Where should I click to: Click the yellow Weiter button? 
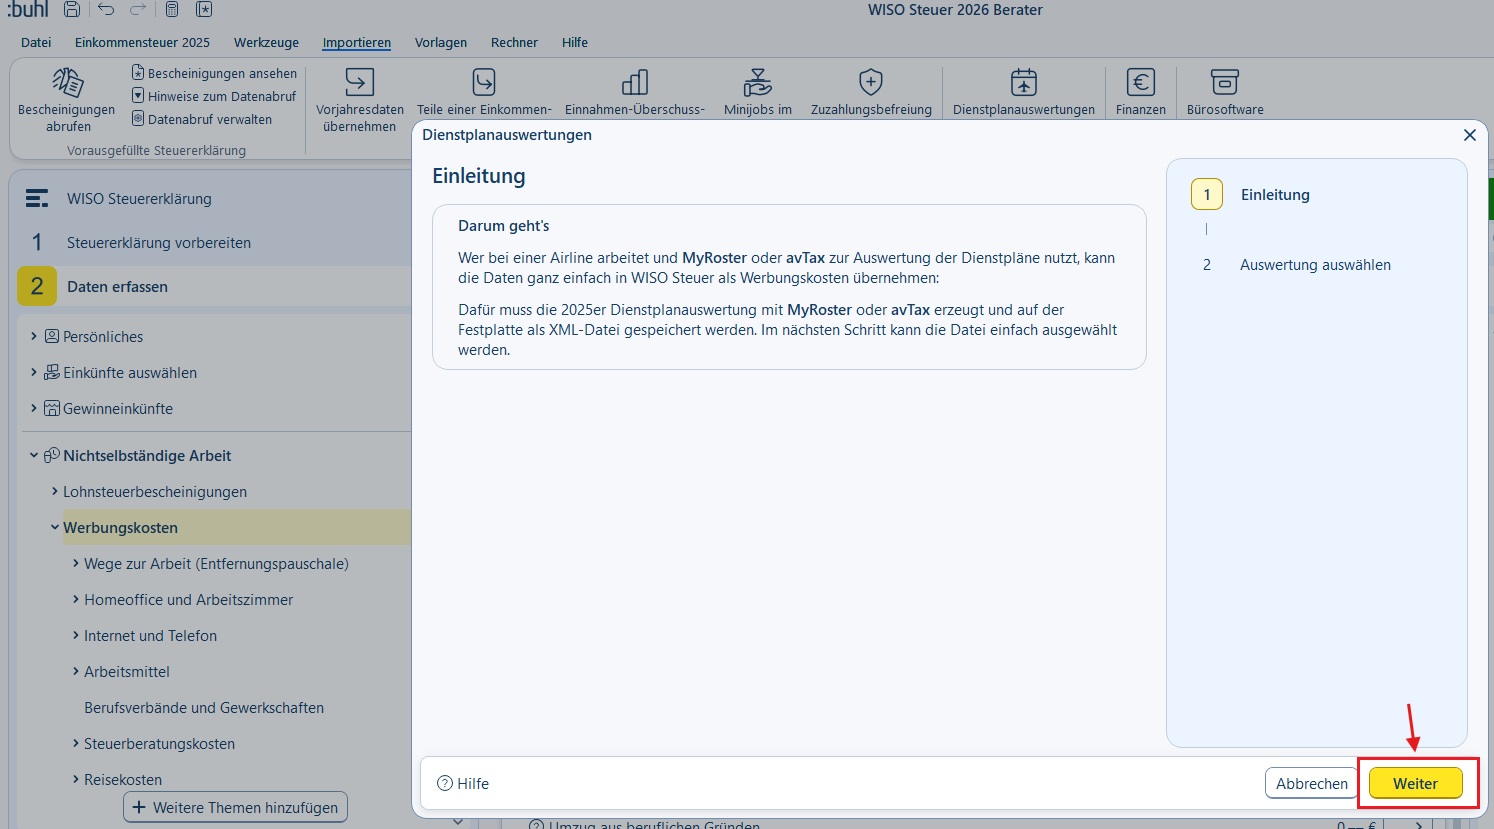pos(1415,784)
